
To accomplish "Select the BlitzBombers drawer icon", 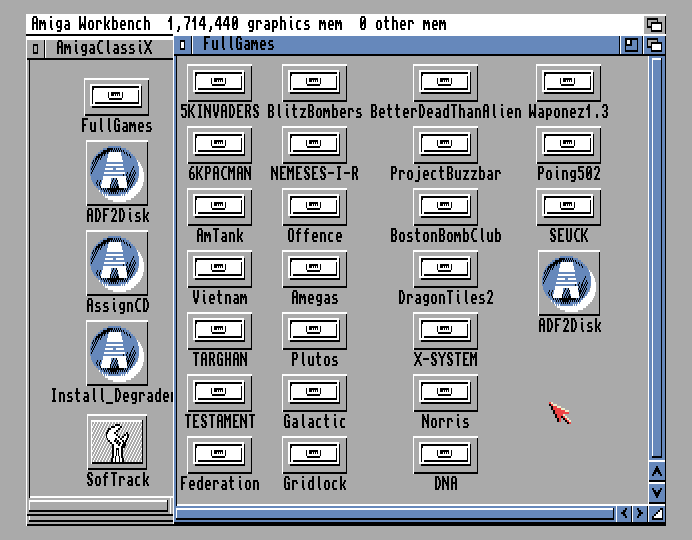I will click(314, 83).
